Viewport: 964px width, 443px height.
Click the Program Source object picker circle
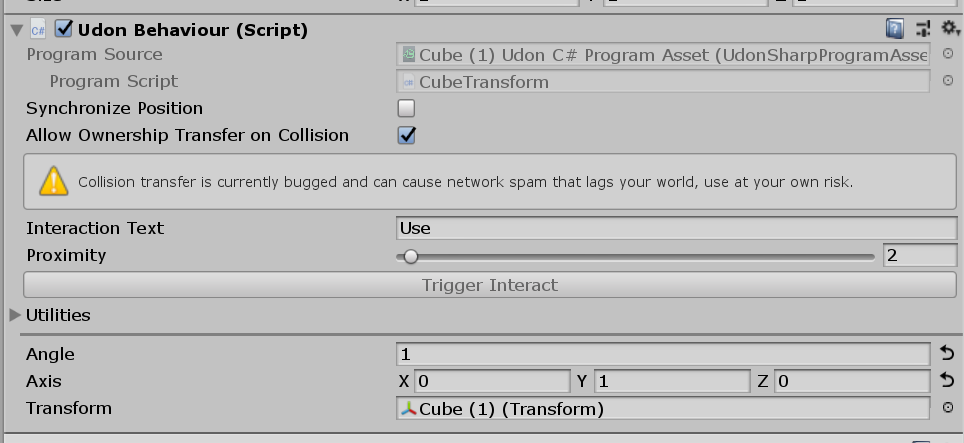948,54
